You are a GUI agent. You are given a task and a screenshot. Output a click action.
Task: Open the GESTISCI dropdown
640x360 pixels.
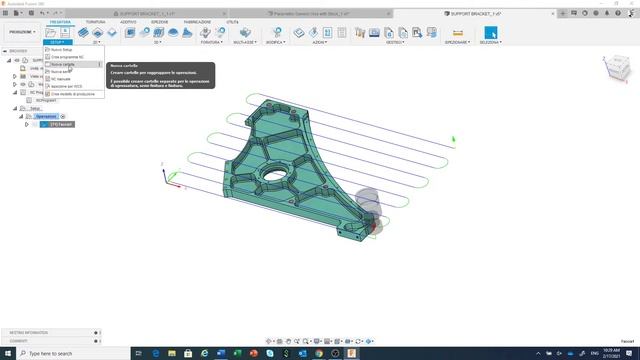[x=395, y=42]
